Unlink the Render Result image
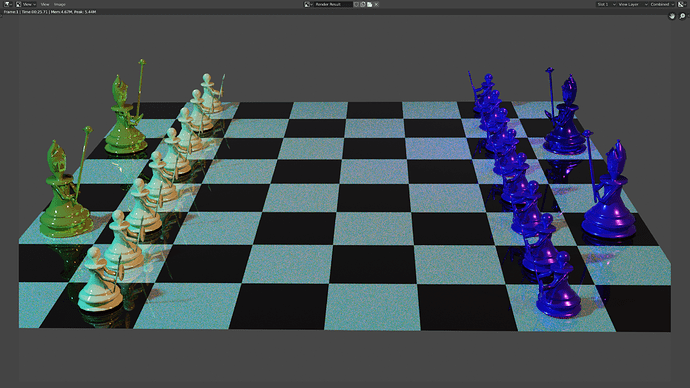 (376, 4)
